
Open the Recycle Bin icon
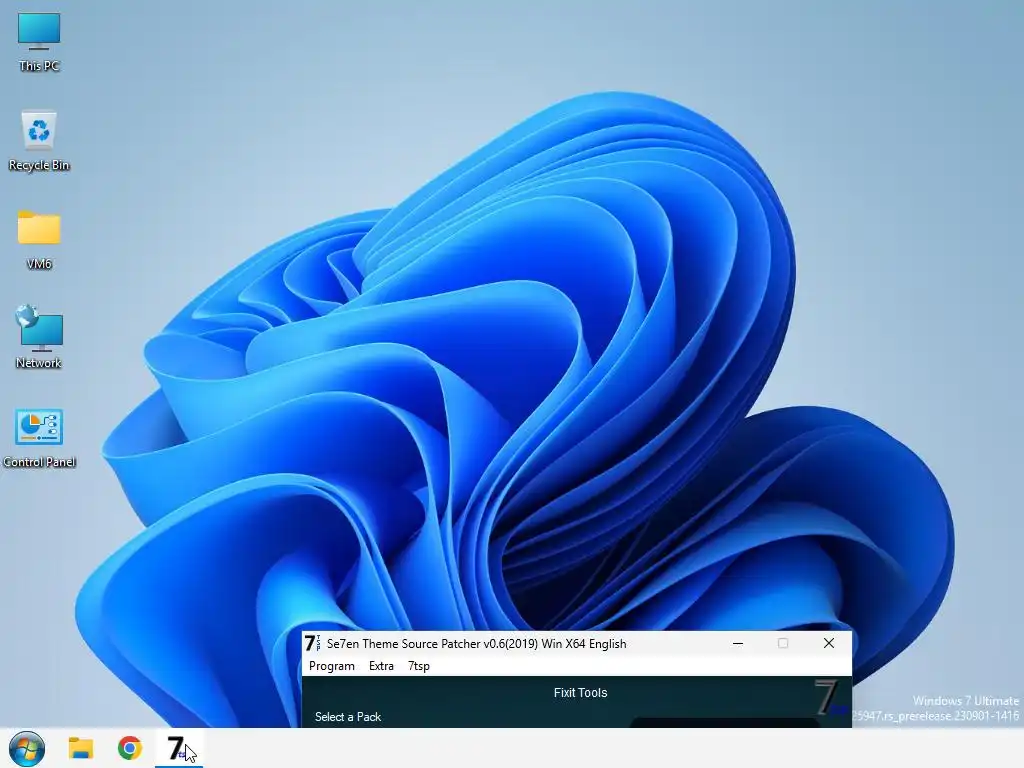pyautogui.click(x=39, y=141)
